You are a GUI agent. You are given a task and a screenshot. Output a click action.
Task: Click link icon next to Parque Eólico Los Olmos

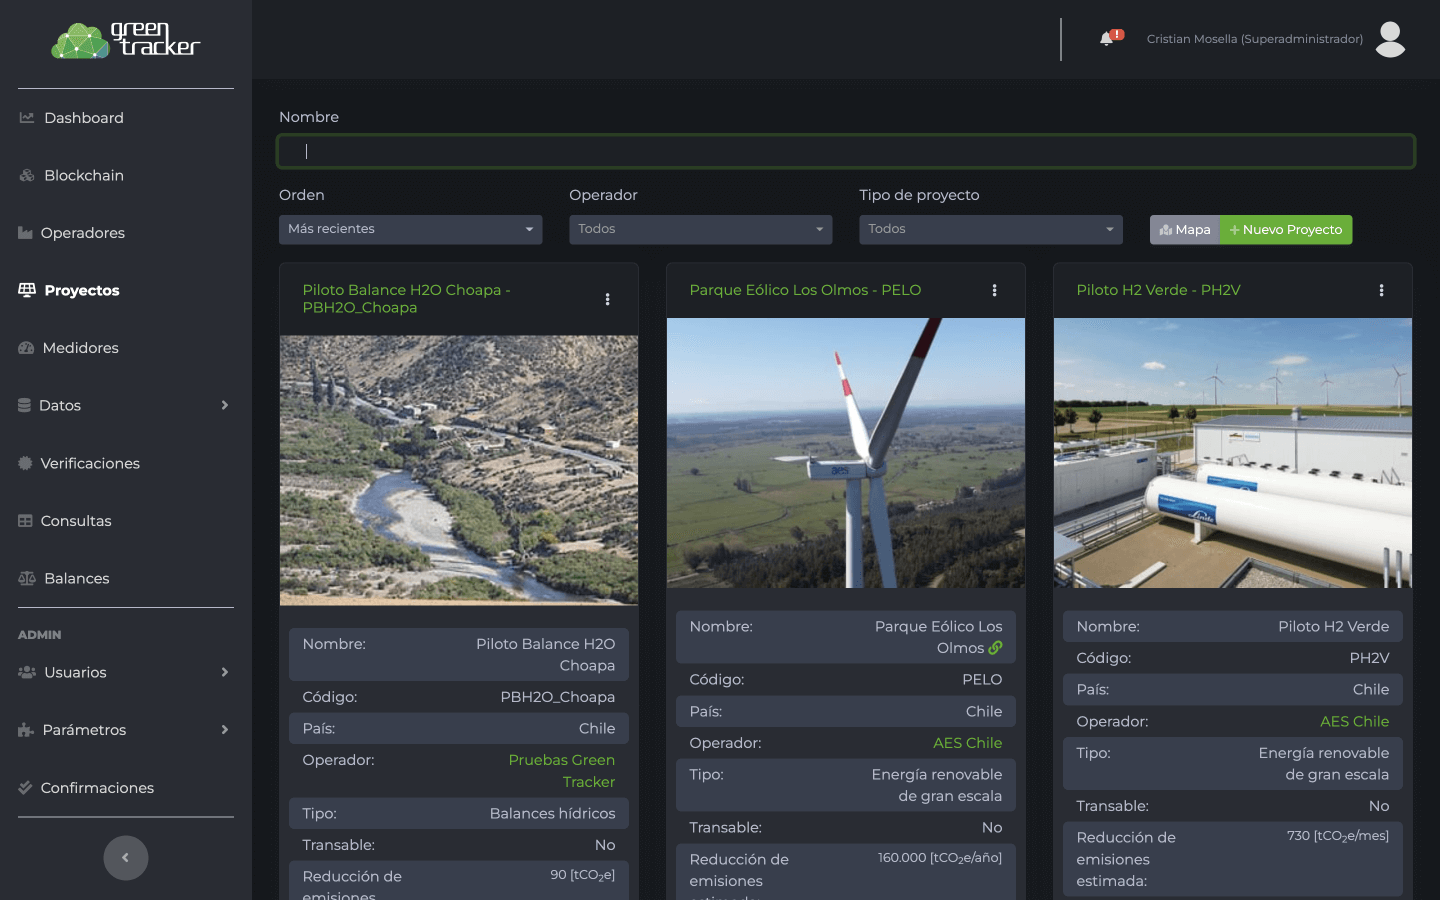pyautogui.click(x=995, y=648)
